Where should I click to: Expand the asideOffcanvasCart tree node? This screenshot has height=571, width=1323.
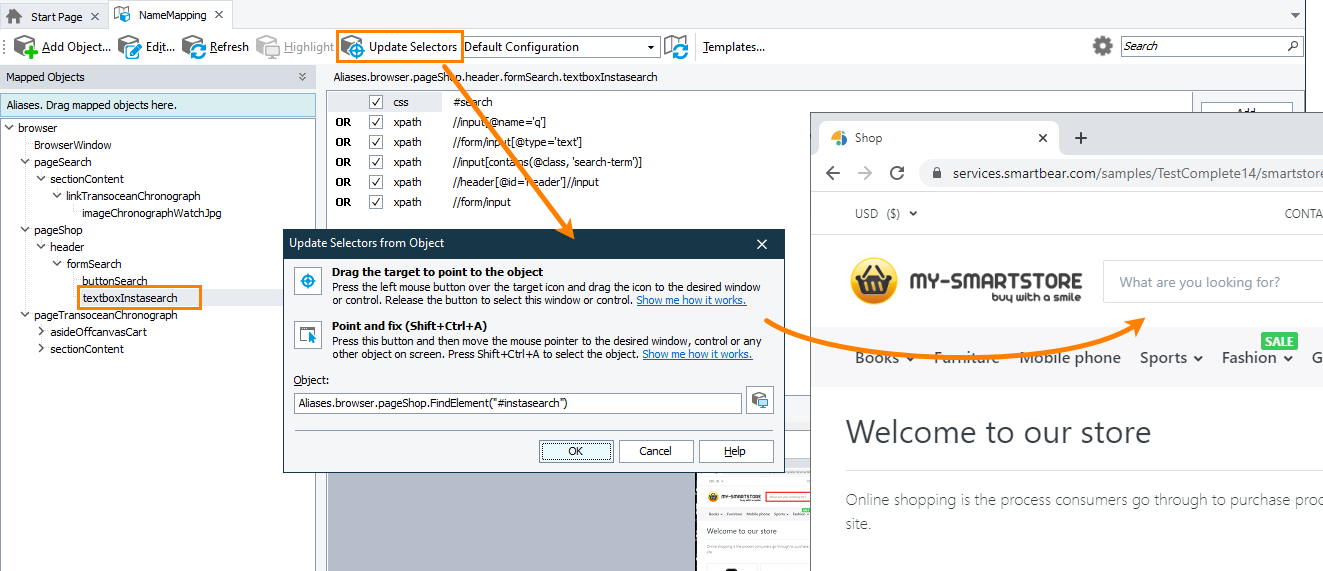pos(41,332)
